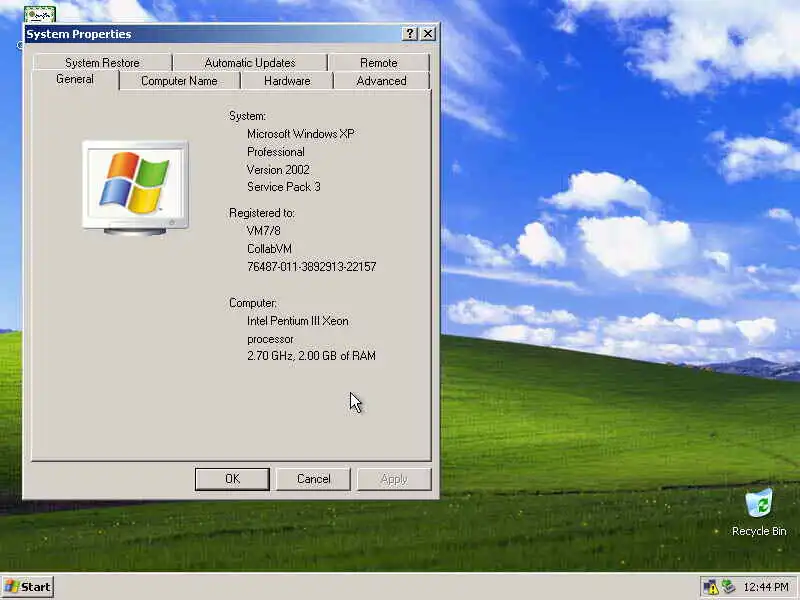Viewport: 800px width, 600px height.
Task: Click the 'Registered to:' label
Action: (262, 213)
